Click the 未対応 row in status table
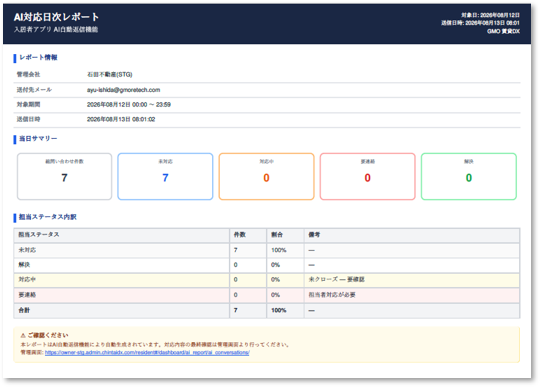540x387 pixels. tap(267, 250)
